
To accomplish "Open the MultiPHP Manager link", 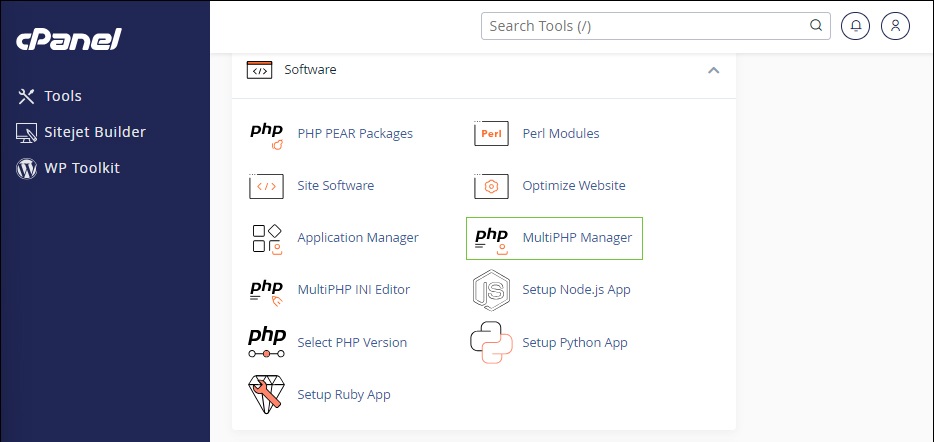I will (577, 238).
